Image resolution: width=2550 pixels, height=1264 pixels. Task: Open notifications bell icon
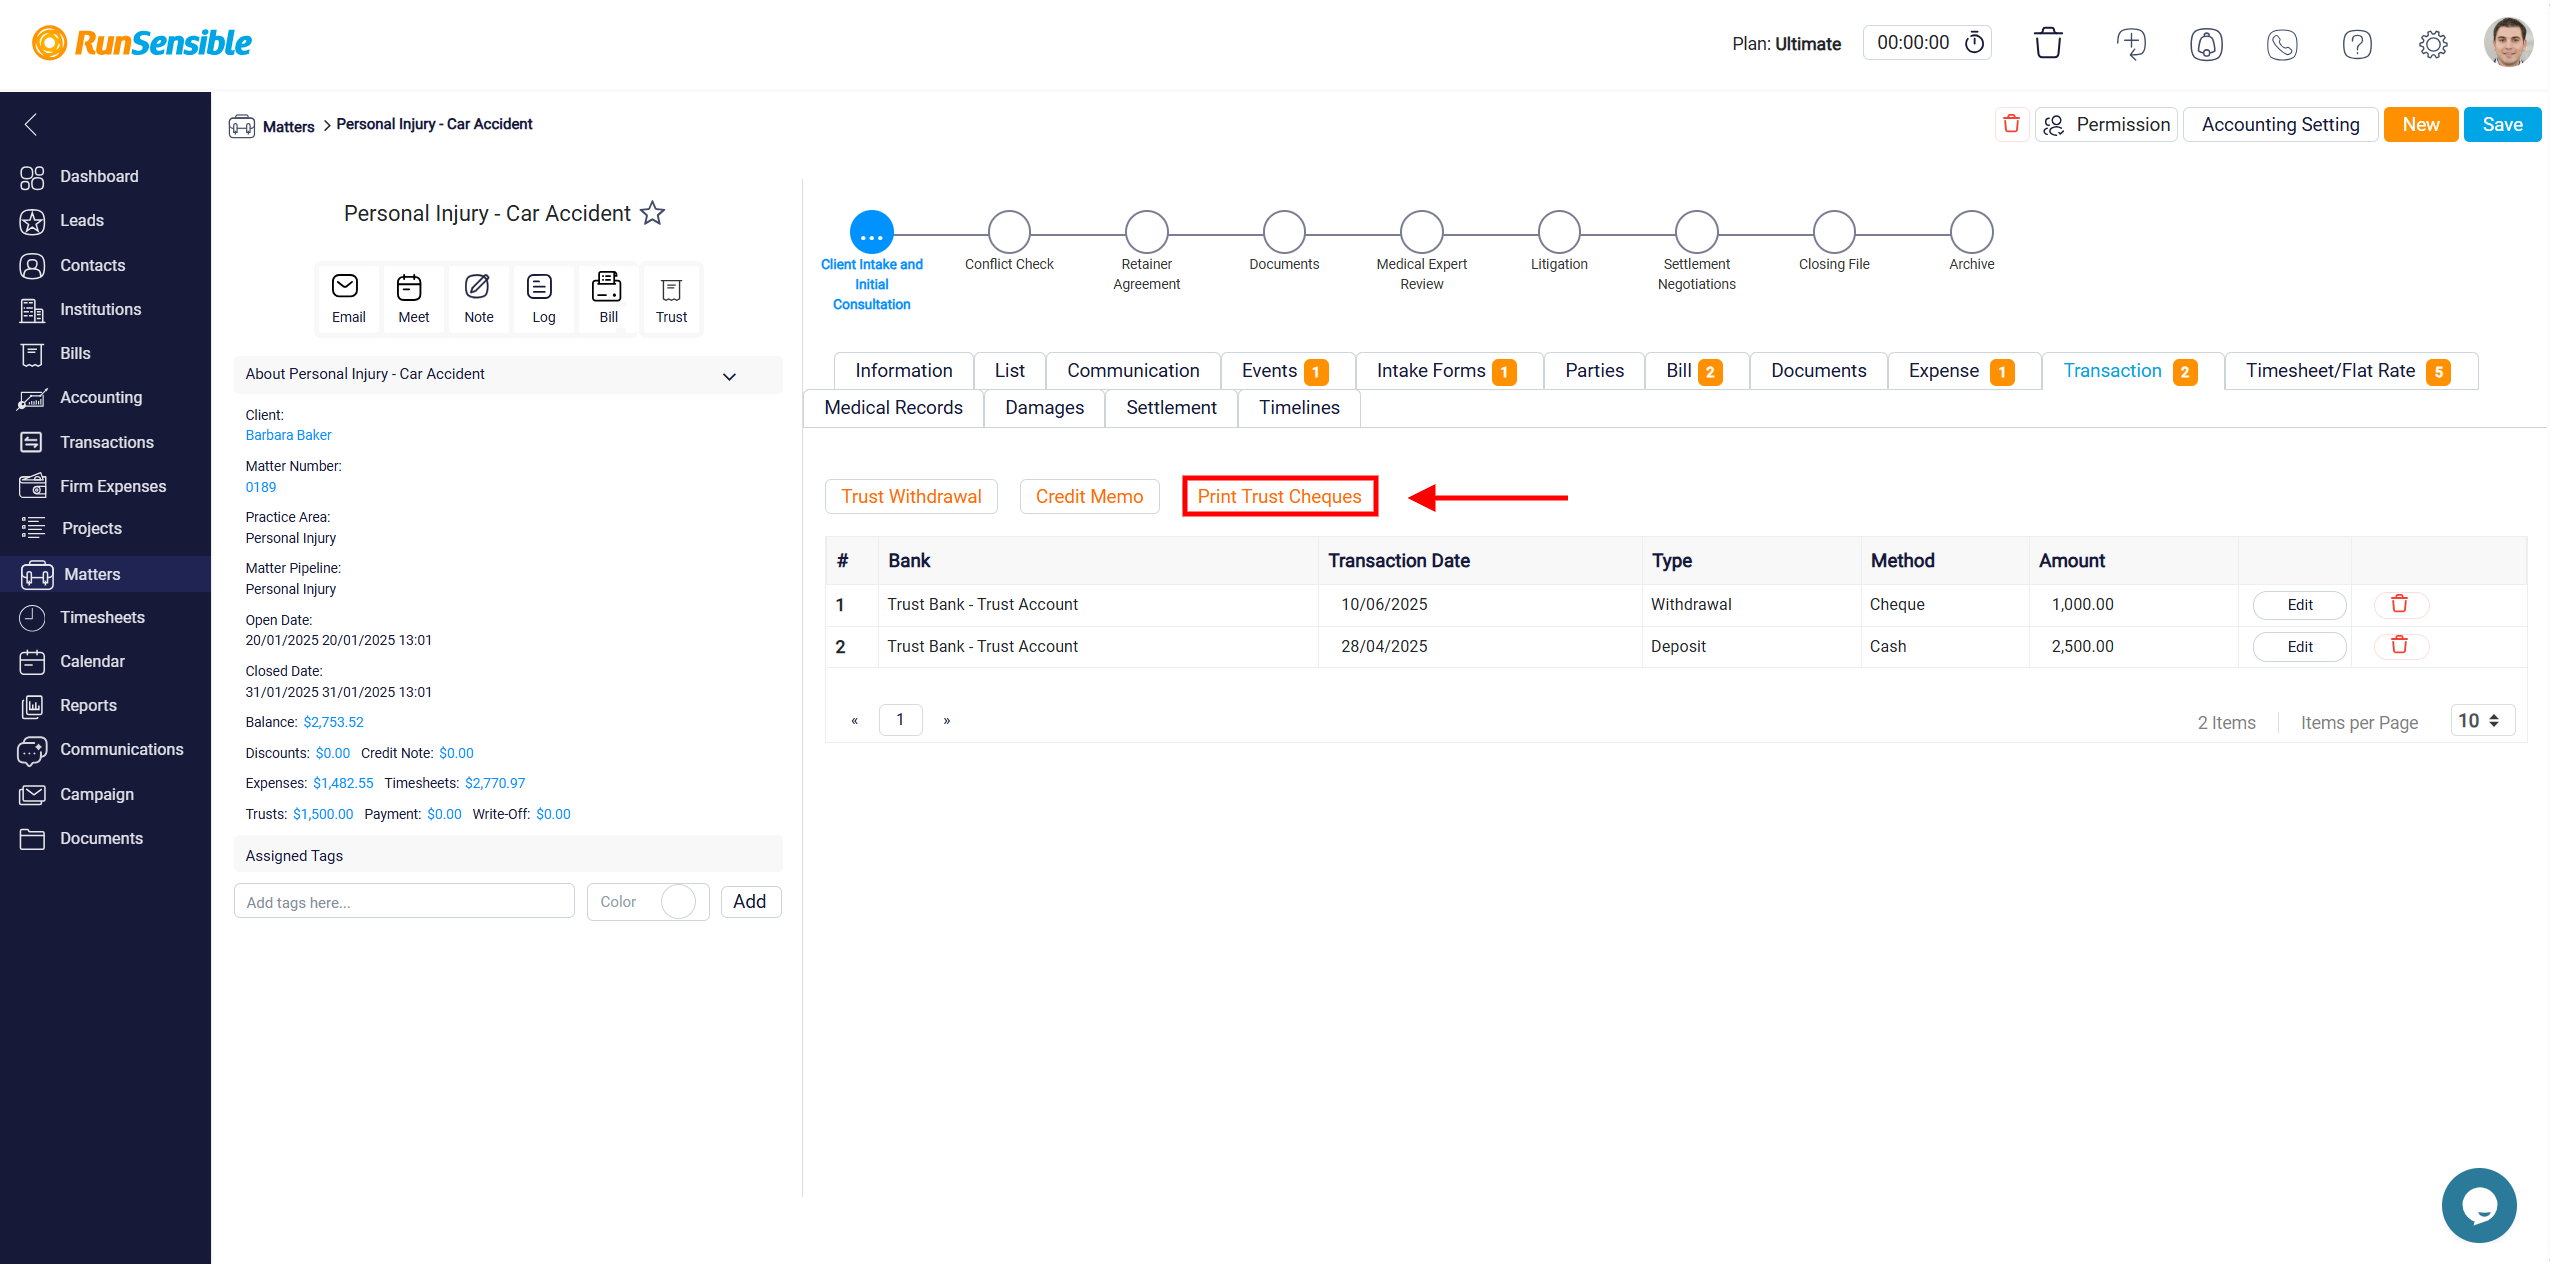click(x=2206, y=44)
